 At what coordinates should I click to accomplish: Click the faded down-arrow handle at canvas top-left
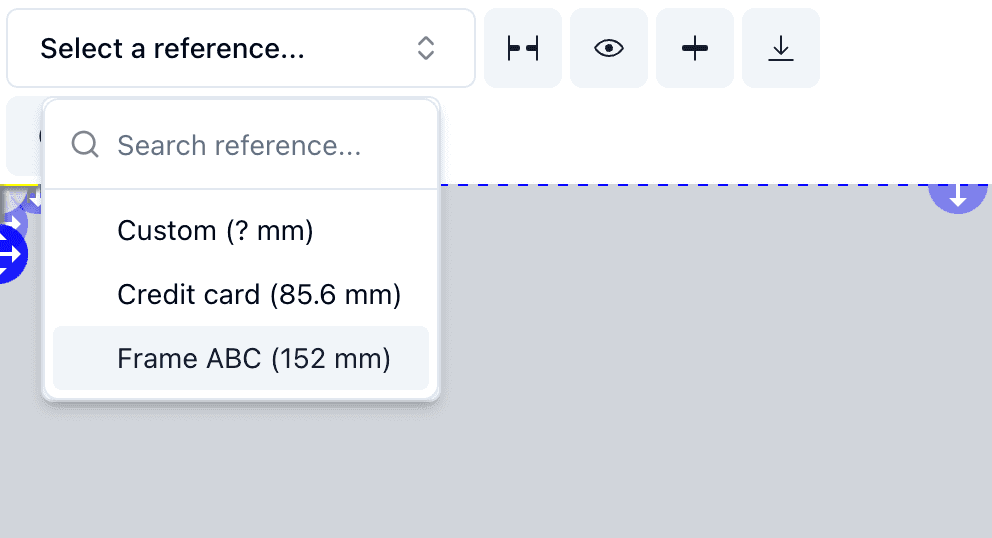pyautogui.click(x=33, y=200)
